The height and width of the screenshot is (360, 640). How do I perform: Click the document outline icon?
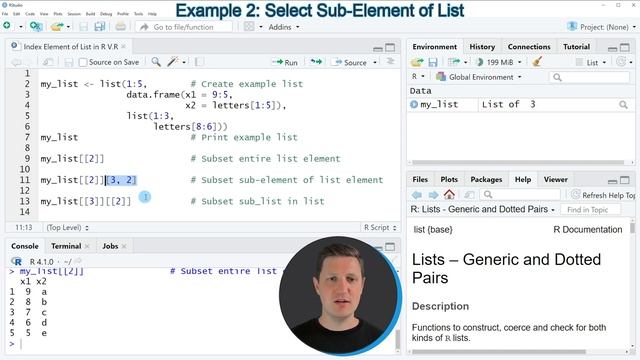click(x=390, y=62)
